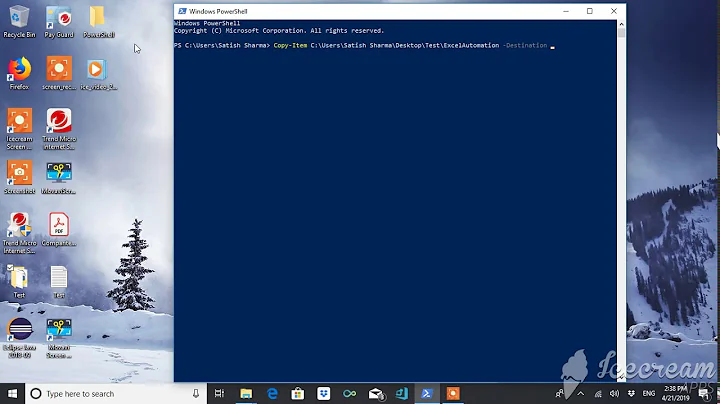Click the Type here to search box
Image resolution: width=720 pixels, height=404 pixels.
pyautogui.click(x=110, y=394)
